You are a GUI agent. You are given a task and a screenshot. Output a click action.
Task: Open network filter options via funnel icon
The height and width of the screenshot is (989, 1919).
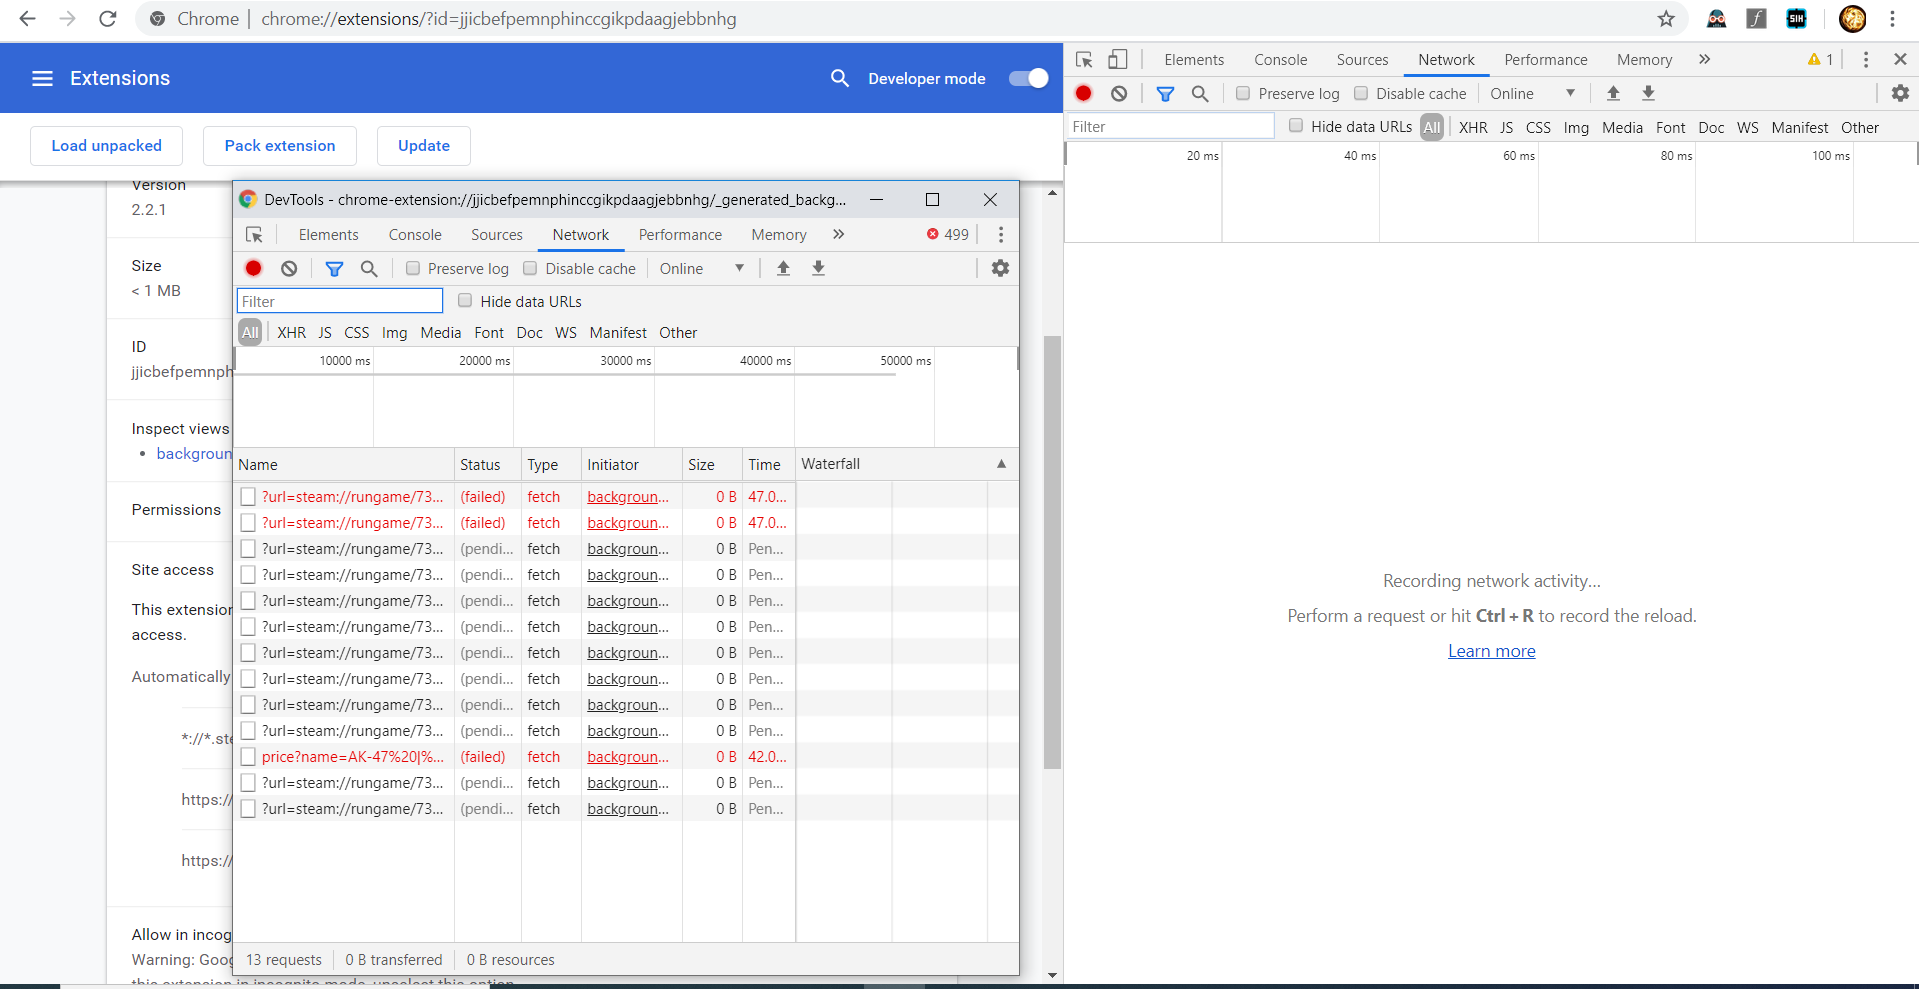click(334, 268)
